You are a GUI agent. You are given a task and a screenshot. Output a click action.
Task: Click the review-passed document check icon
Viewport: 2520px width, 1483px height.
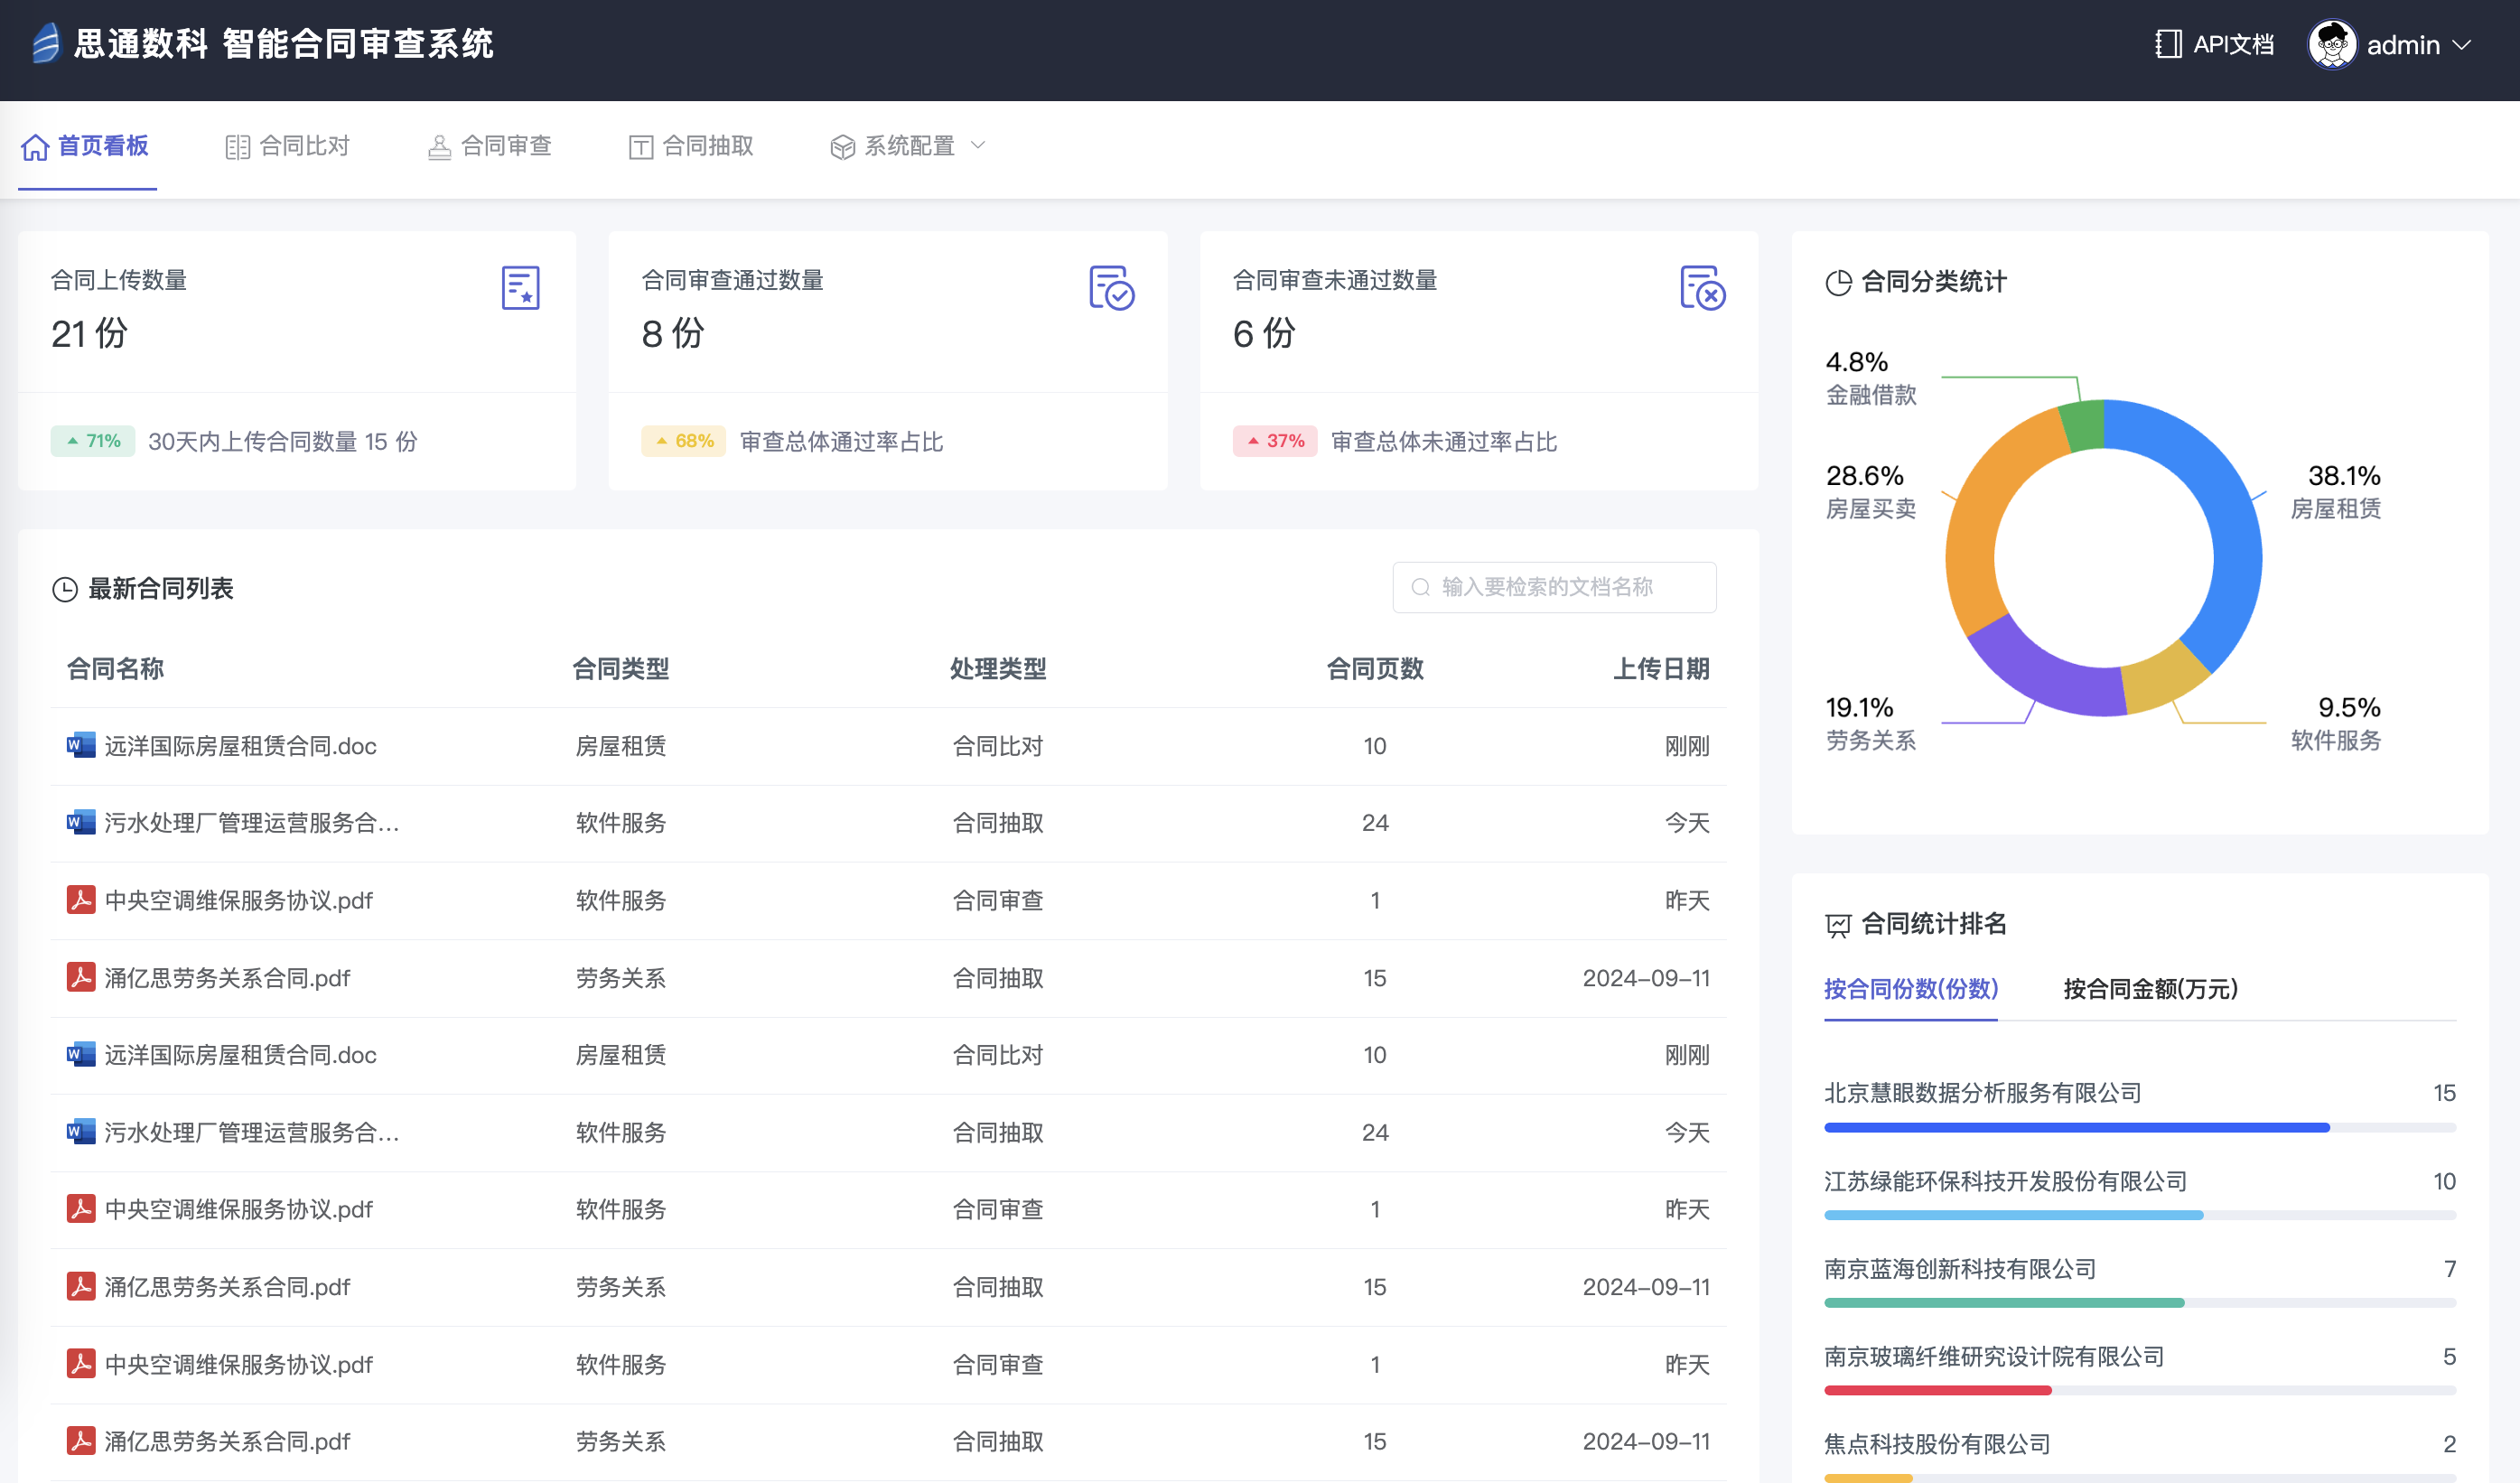(1111, 288)
